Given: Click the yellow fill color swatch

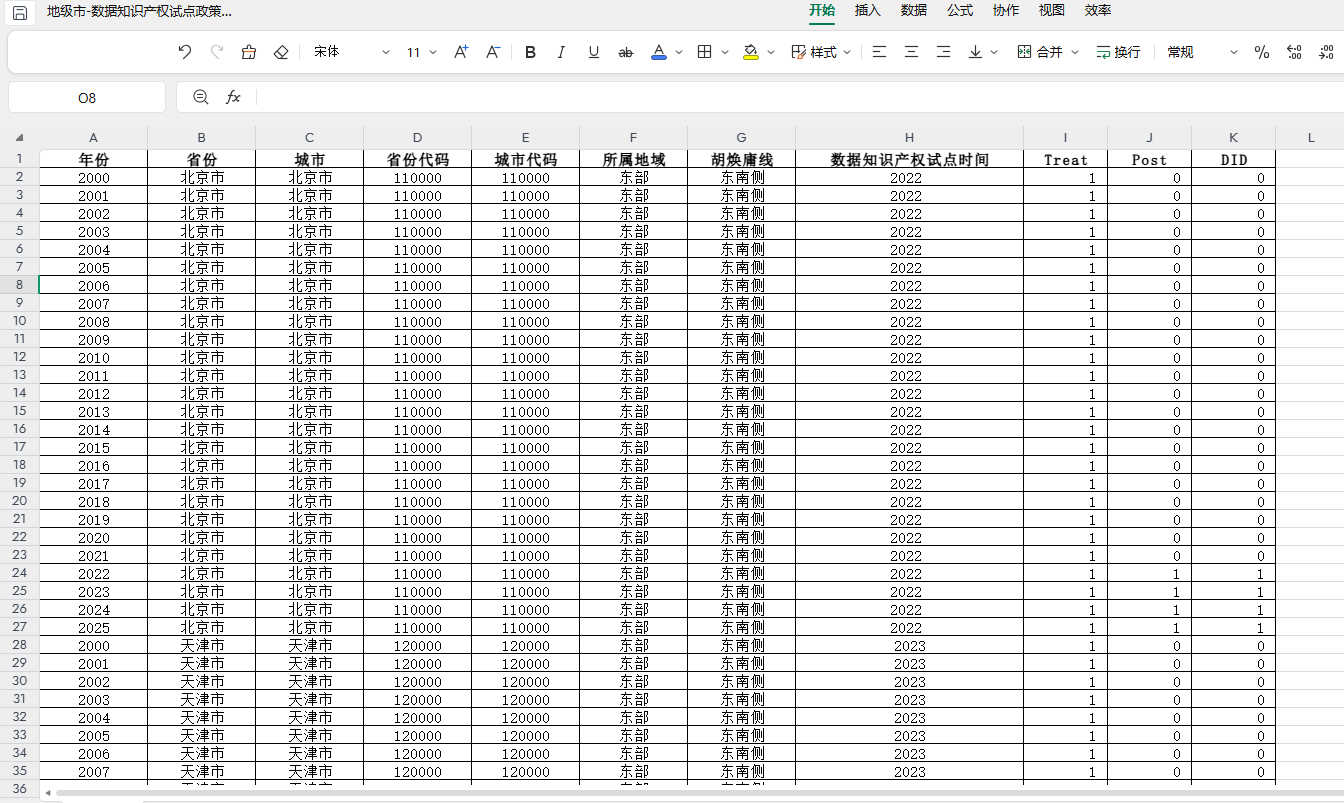Looking at the screenshot, I should (x=751, y=52).
